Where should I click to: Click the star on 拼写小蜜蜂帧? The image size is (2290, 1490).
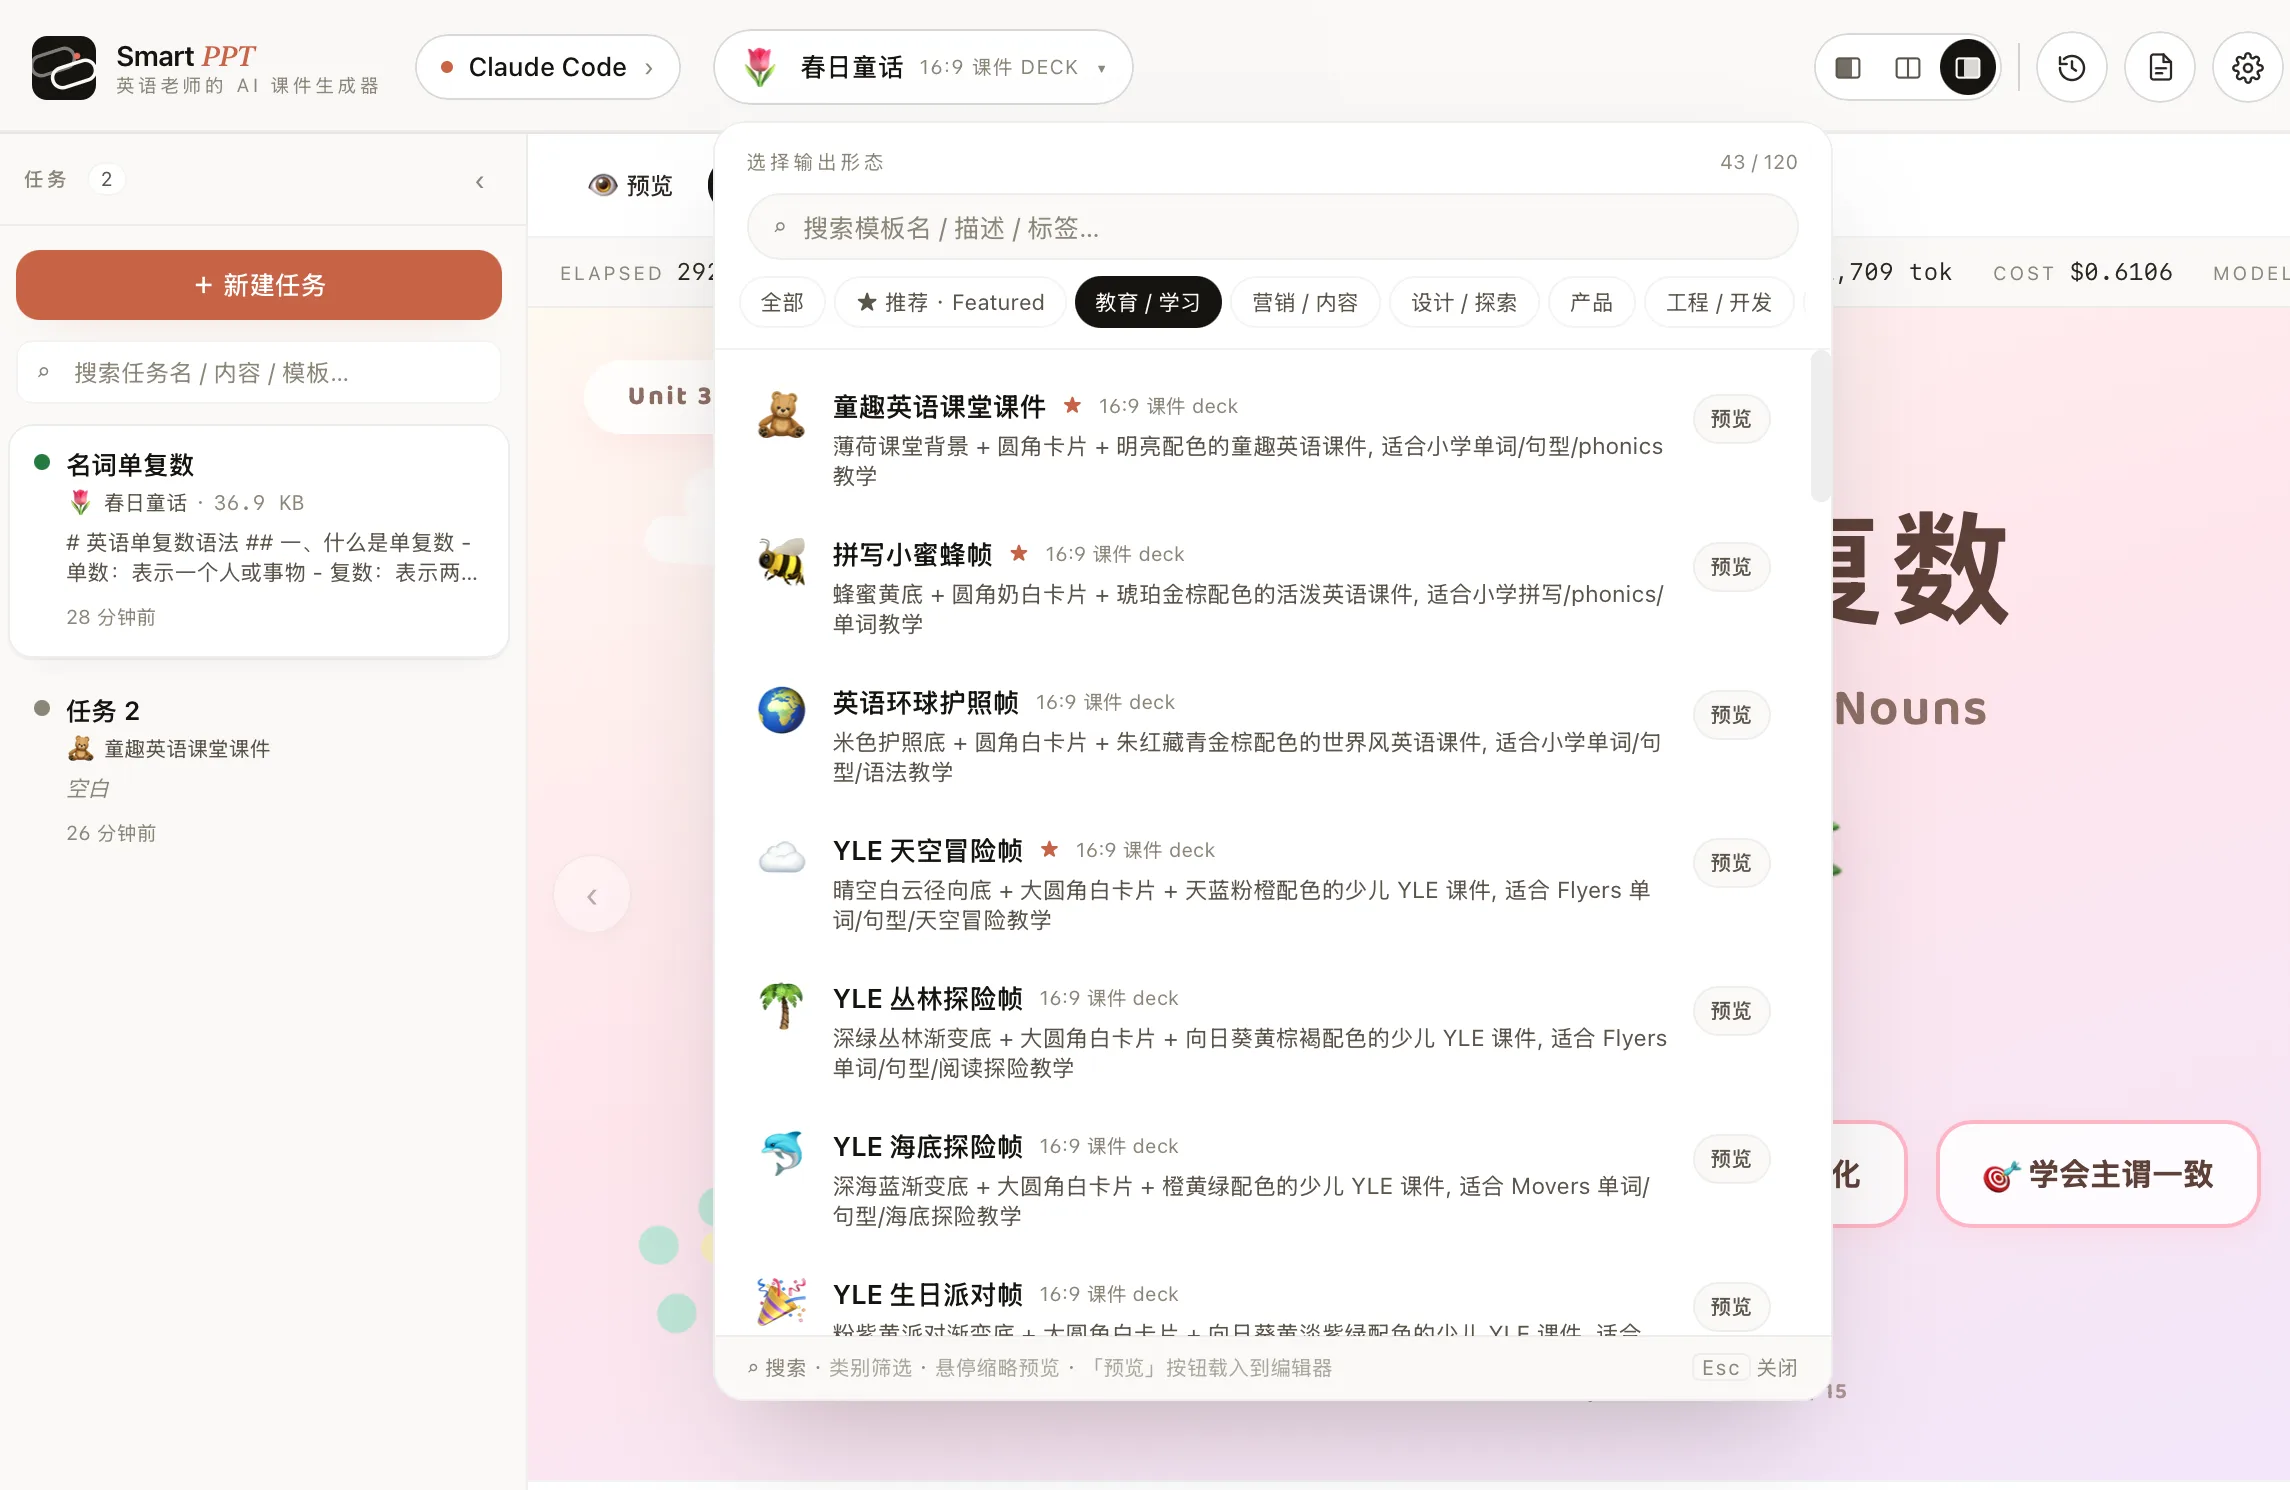[1019, 553]
